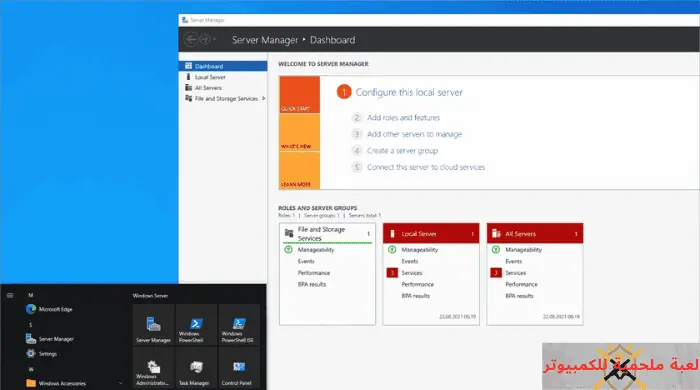The height and width of the screenshot is (390, 700).
Task: Click the red services alert badge in Local Server
Action: 392,273
